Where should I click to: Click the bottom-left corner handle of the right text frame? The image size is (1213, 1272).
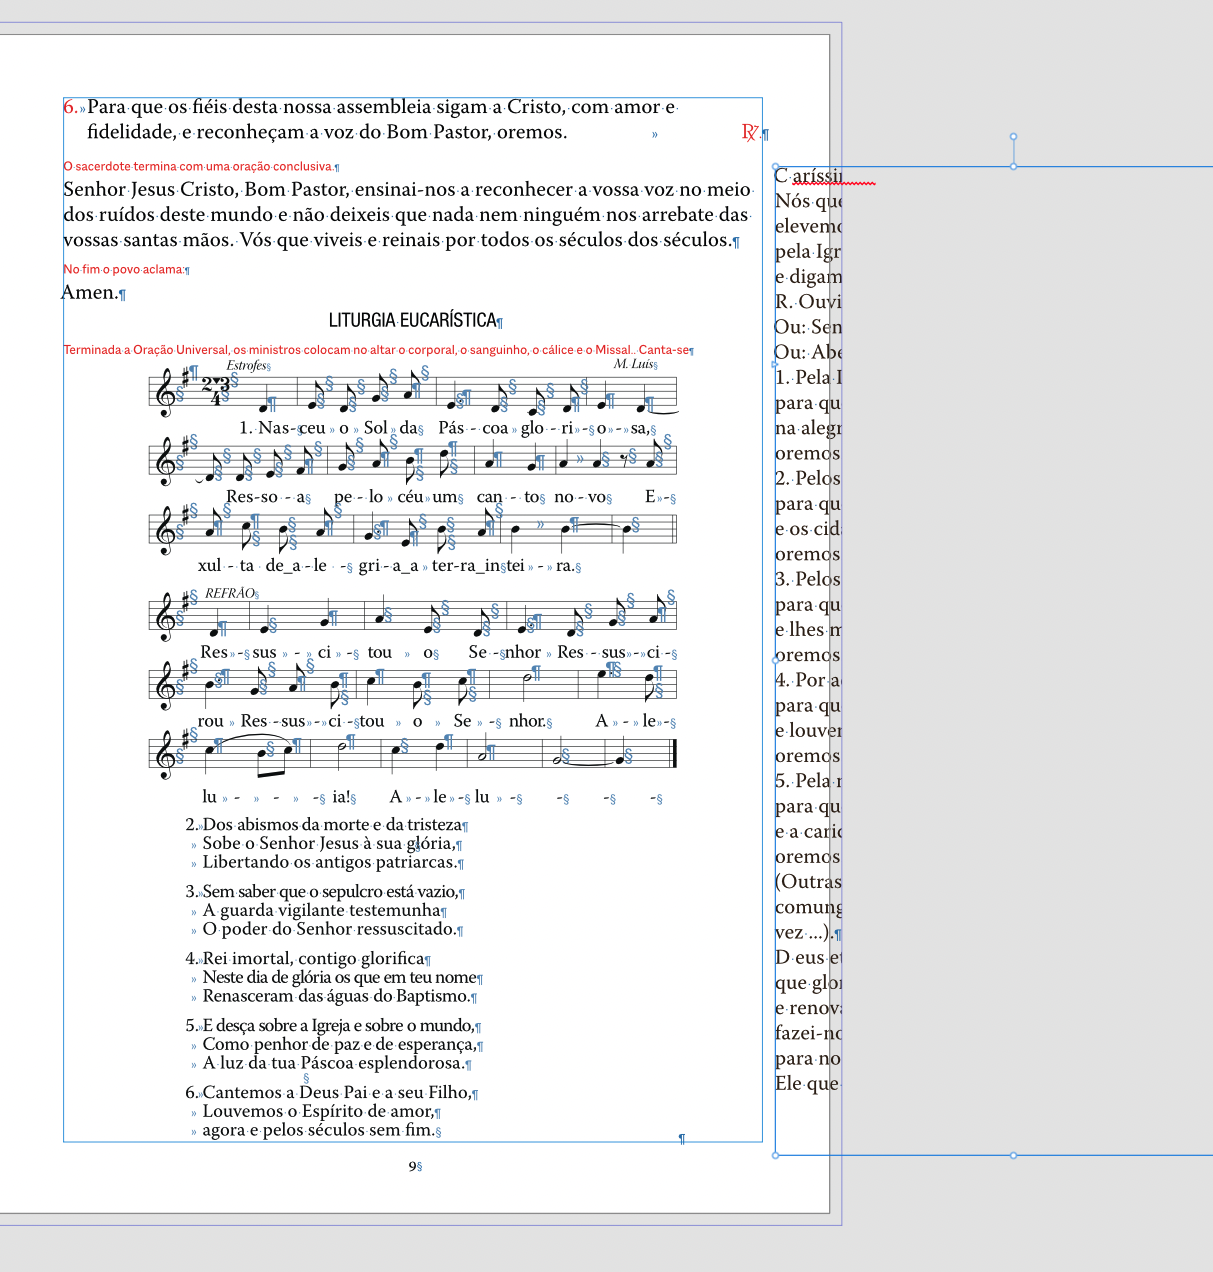776,1155
